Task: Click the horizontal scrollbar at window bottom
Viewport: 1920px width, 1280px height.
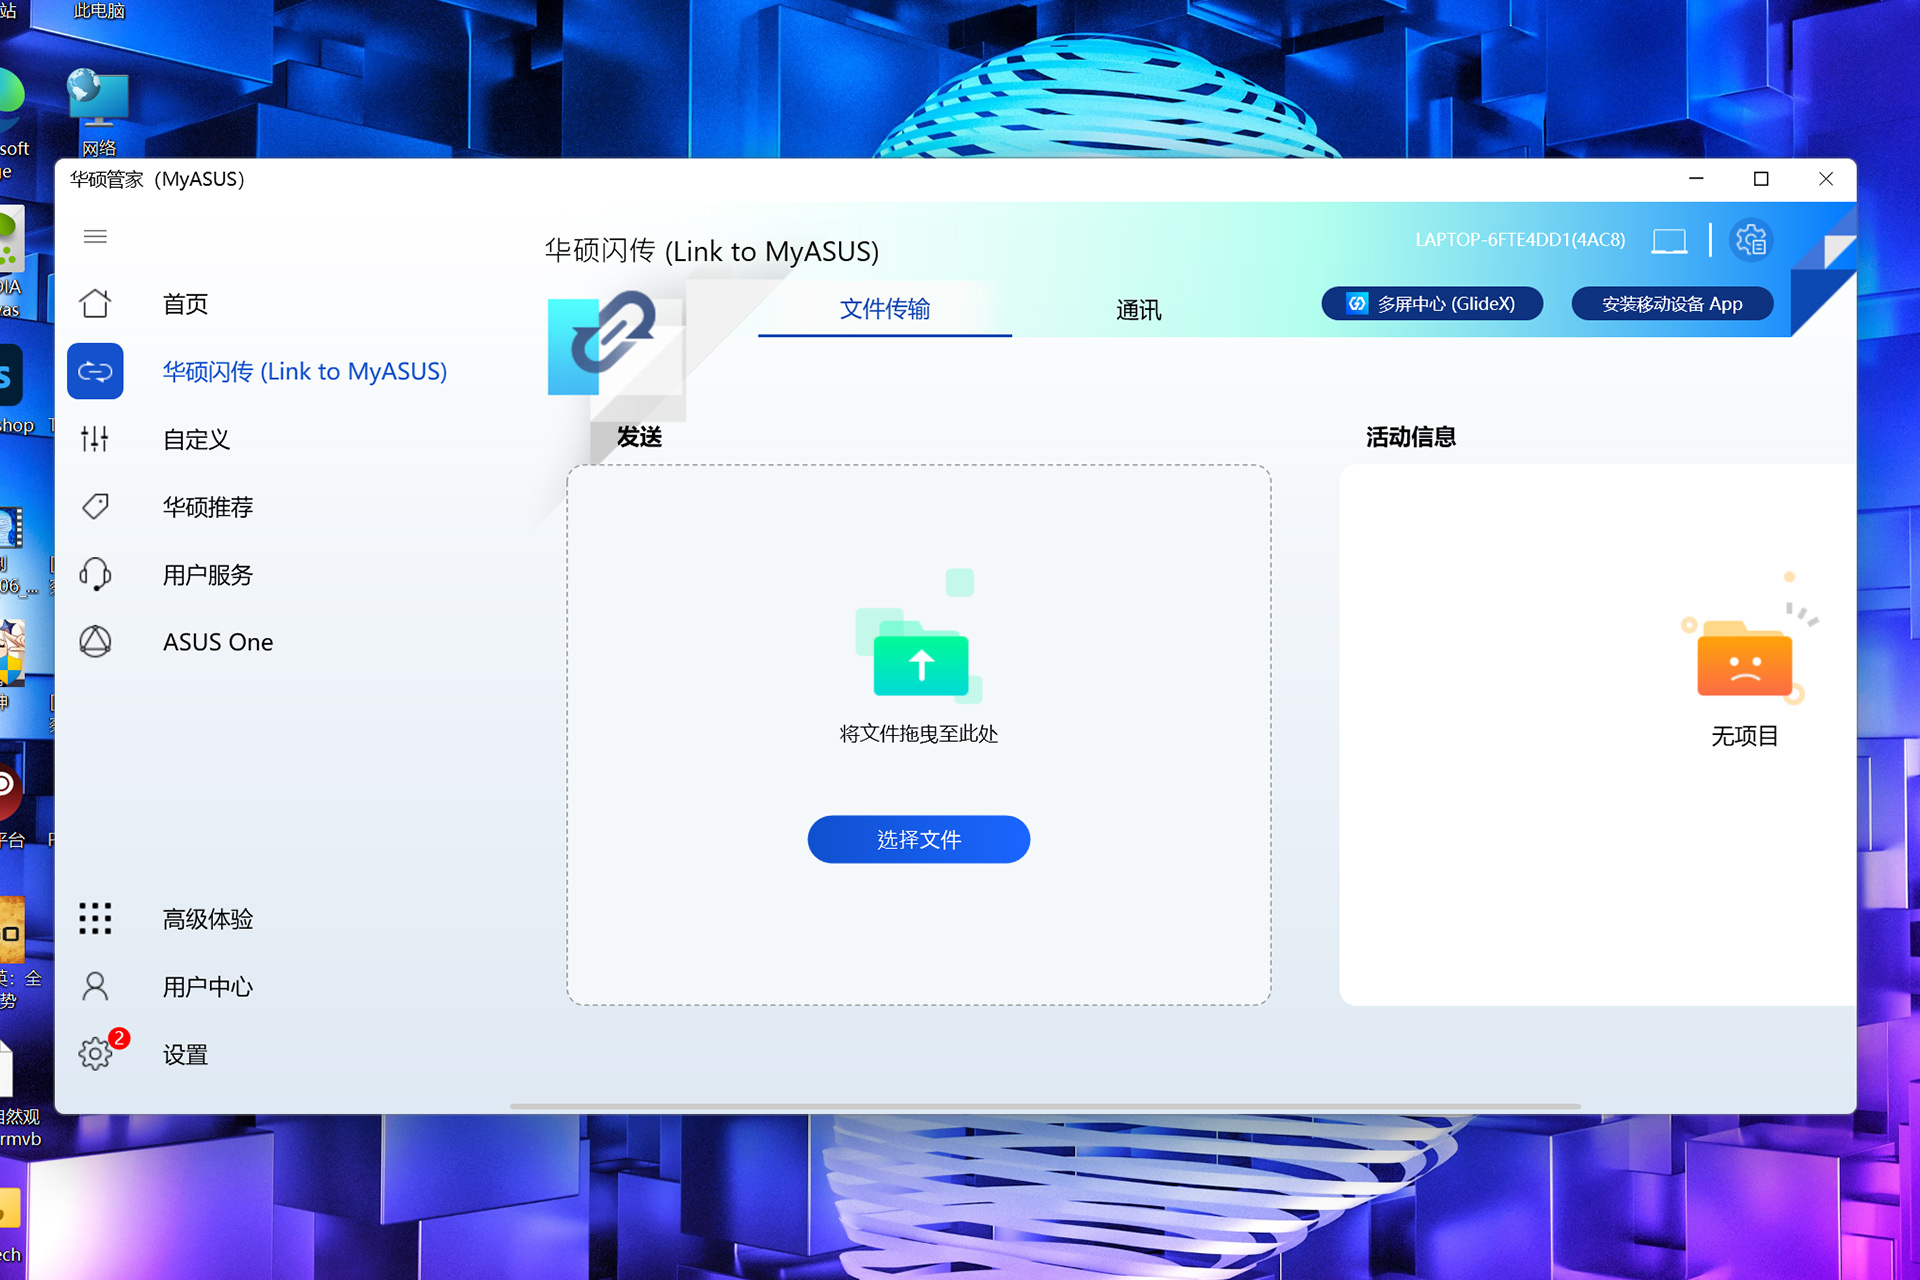Action: coord(1044,1106)
